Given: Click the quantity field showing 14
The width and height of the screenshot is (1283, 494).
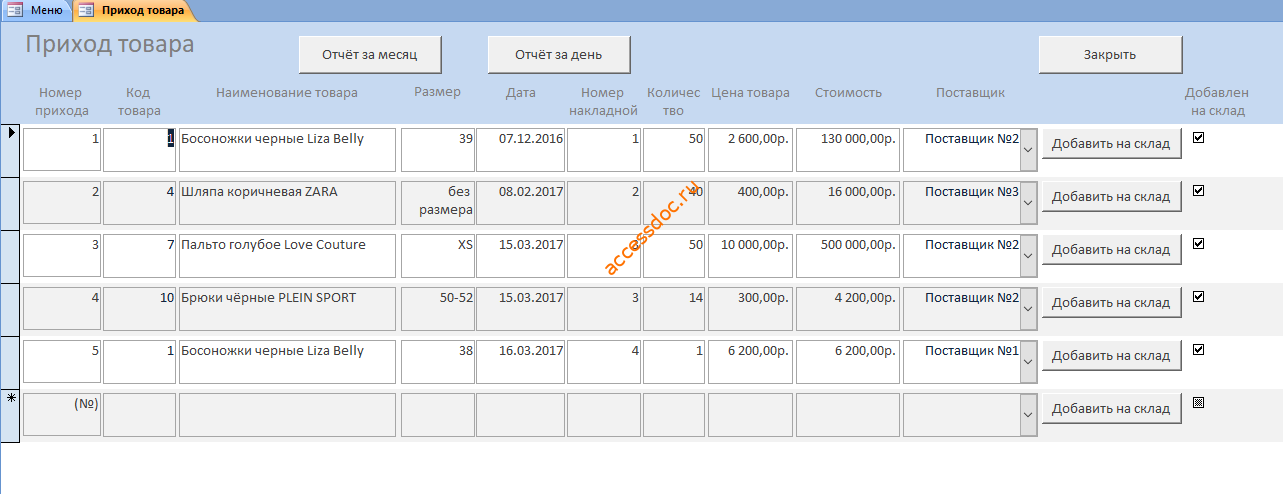Looking at the screenshot, I should coord(674,308).
